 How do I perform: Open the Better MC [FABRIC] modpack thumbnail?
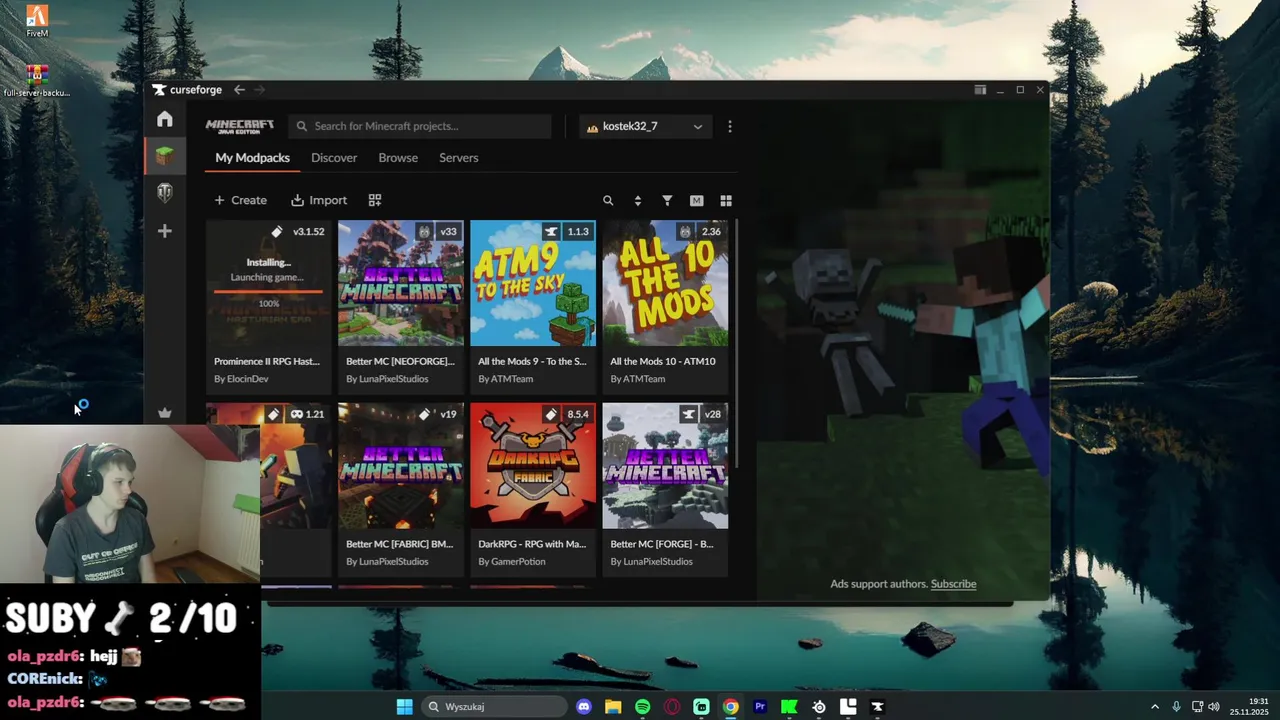(x=401, y=466)
